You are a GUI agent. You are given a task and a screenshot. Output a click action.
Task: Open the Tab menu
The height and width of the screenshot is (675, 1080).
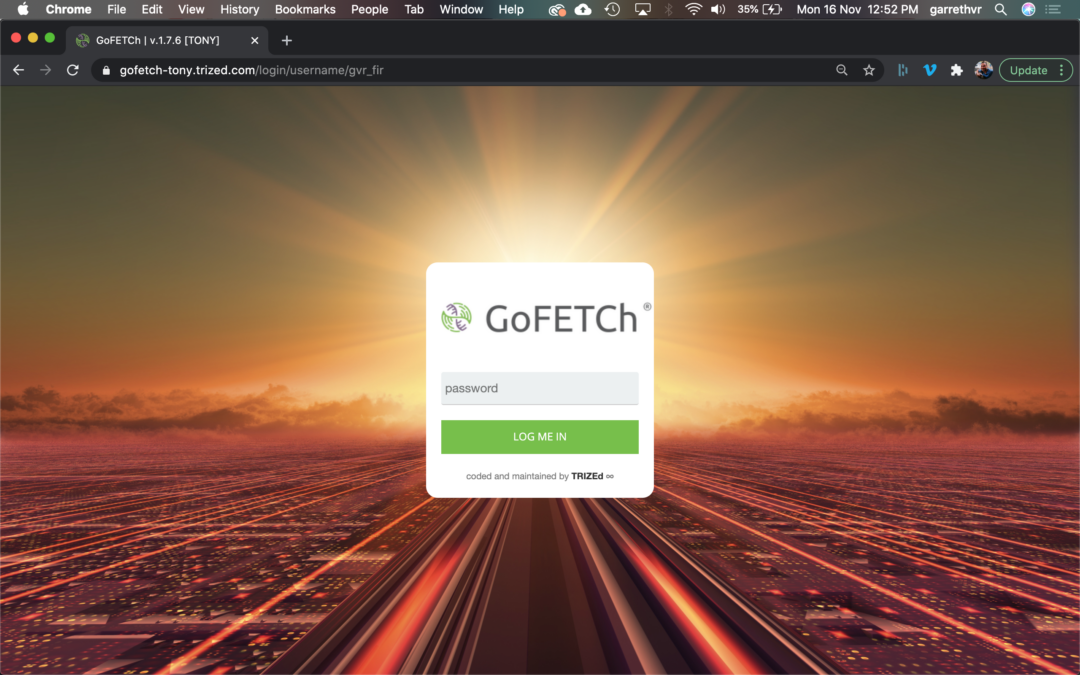(x=414, y=10)
